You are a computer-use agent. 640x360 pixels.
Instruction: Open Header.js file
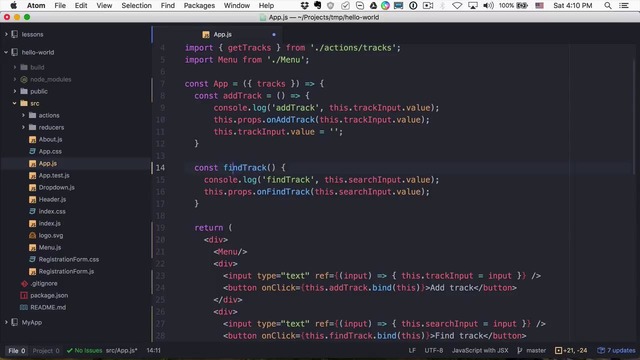(52, 199)
